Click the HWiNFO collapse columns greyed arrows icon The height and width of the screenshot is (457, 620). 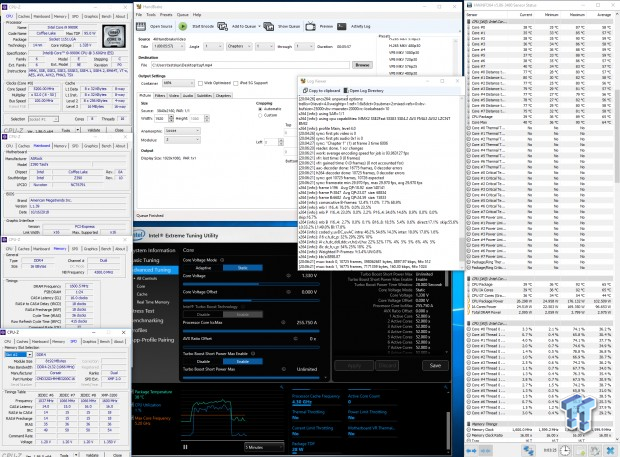[x=485, y=451]
